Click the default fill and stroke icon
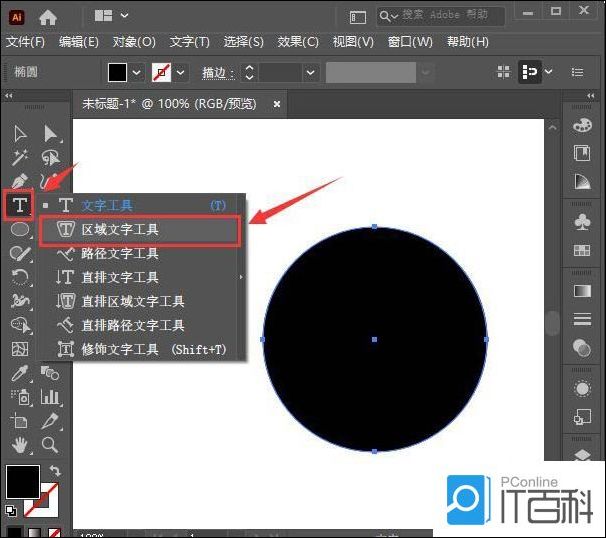The height and width of the screenshot is (538, 606). click(x=11, y=511)
